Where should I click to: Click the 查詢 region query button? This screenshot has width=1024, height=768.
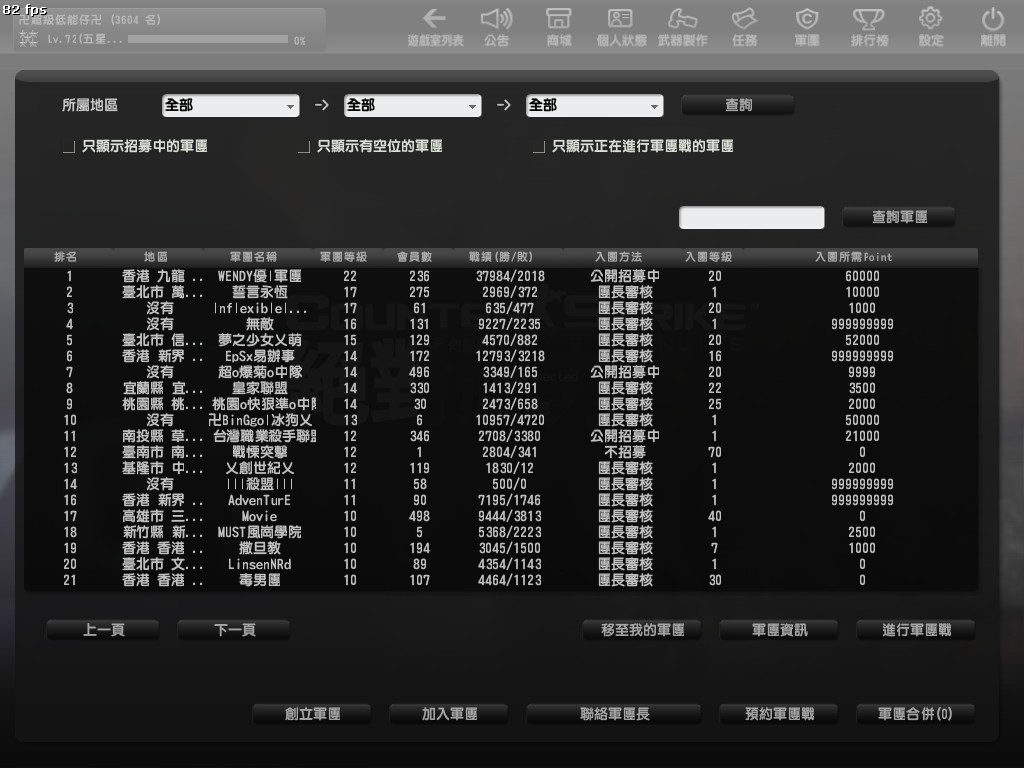(x=738, y=105)
